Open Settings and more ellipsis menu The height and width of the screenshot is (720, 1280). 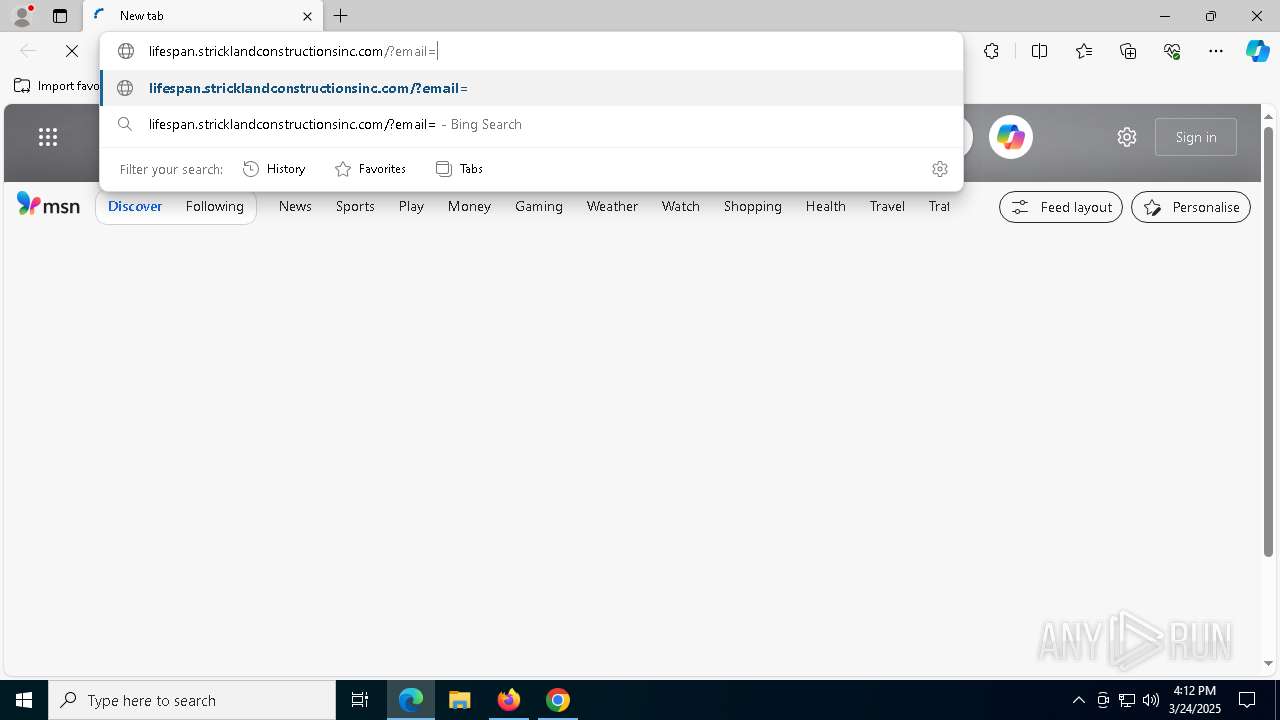(x=1216, y=51)
